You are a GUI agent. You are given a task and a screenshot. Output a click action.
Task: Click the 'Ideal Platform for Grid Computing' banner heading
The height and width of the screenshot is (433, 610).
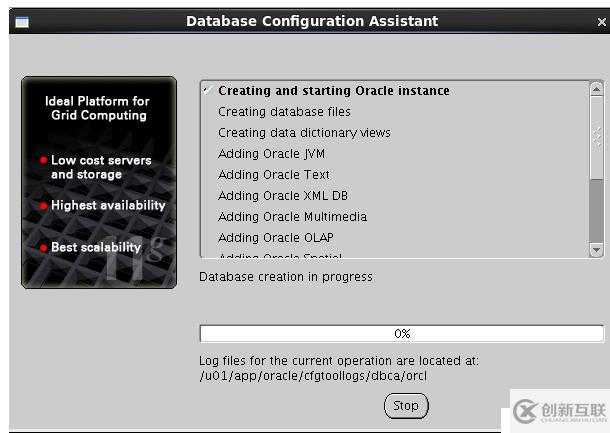pos(98,108)
